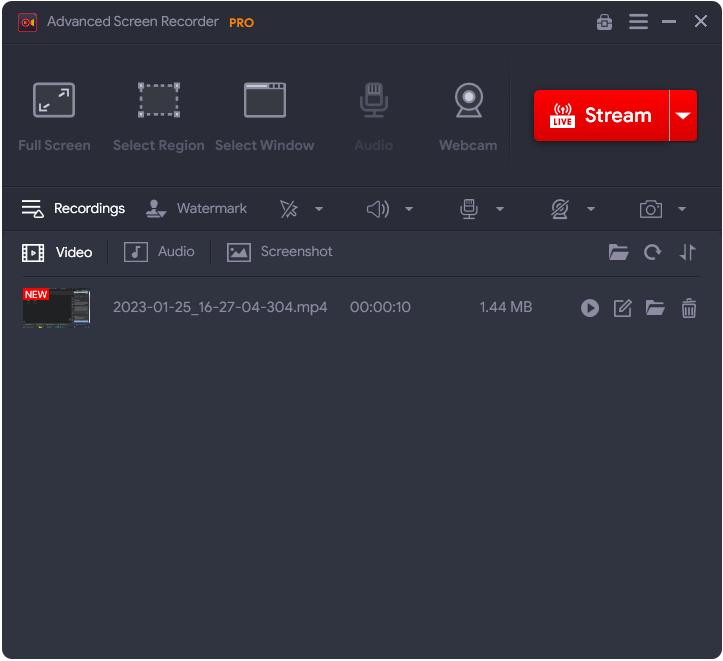Open file location of the recording

point(655,308)
